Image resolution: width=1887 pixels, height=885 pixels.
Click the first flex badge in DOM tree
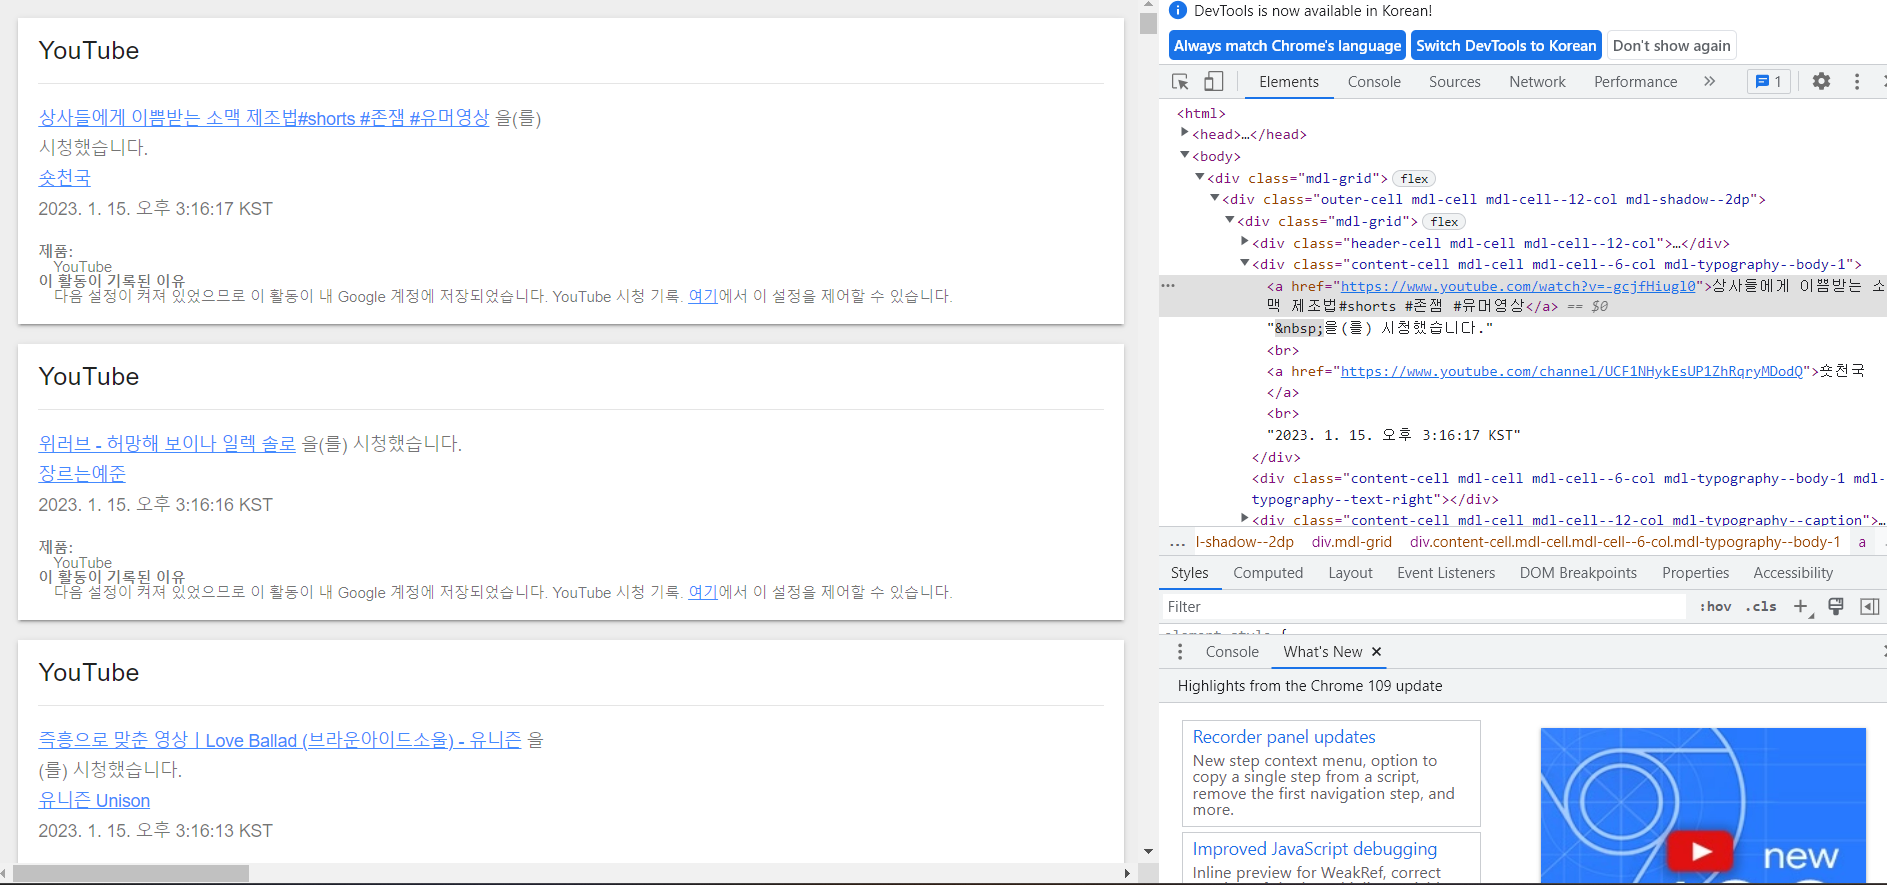(1414, 179)
